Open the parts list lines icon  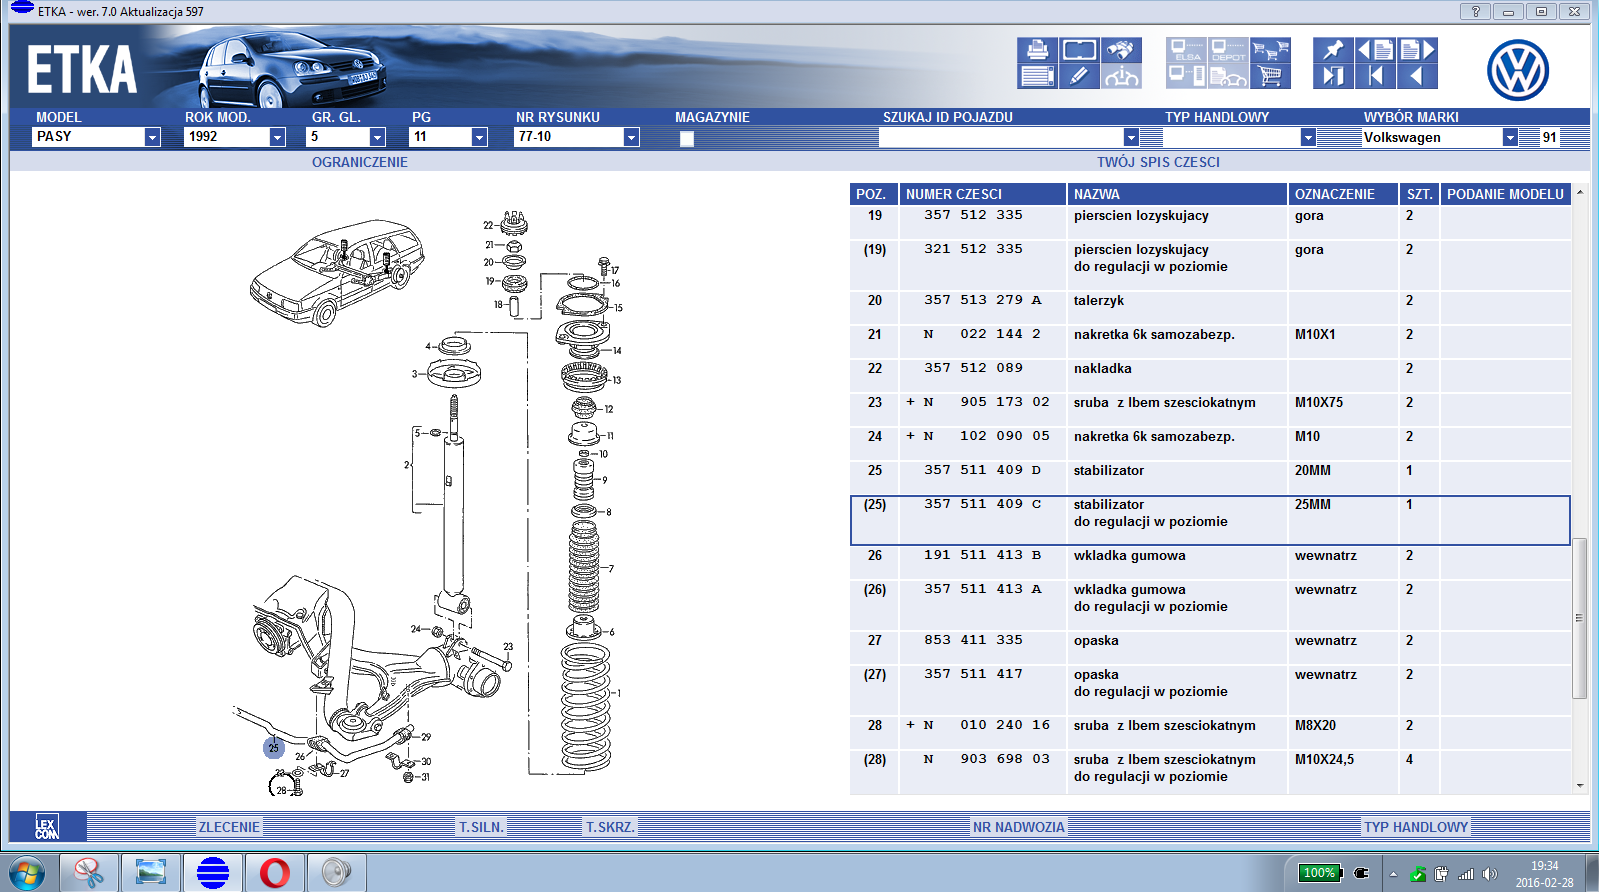[1037, 76]
